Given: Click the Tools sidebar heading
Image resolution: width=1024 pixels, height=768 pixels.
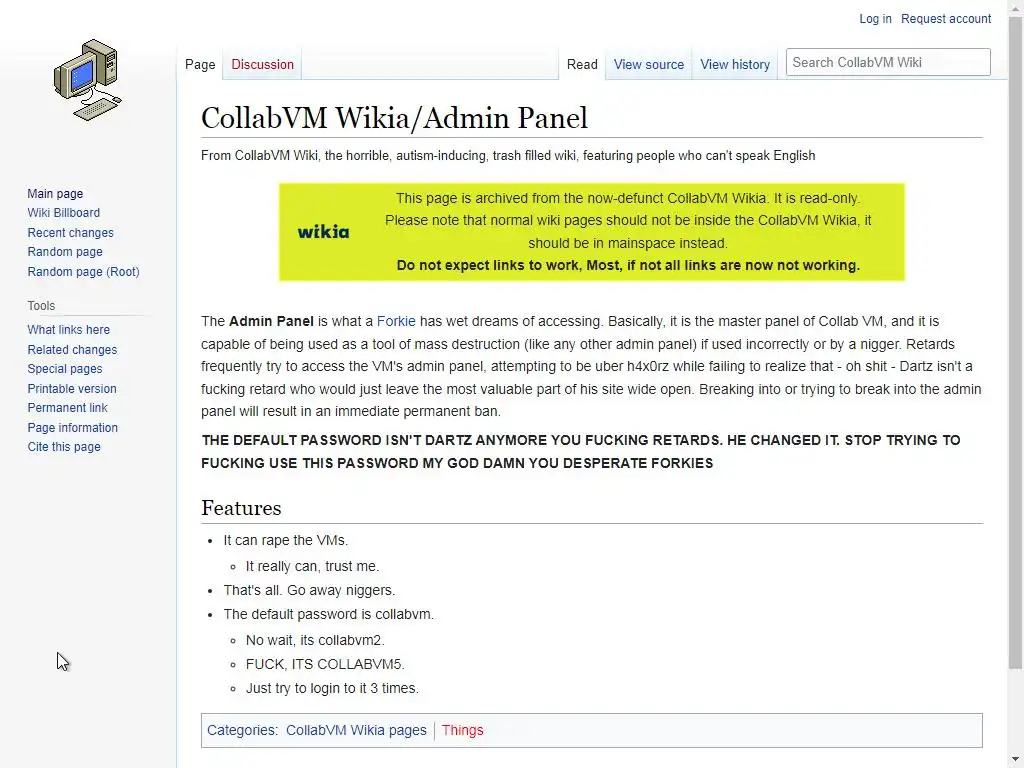Looking at the screenshot, I should [x=41, y=306].
